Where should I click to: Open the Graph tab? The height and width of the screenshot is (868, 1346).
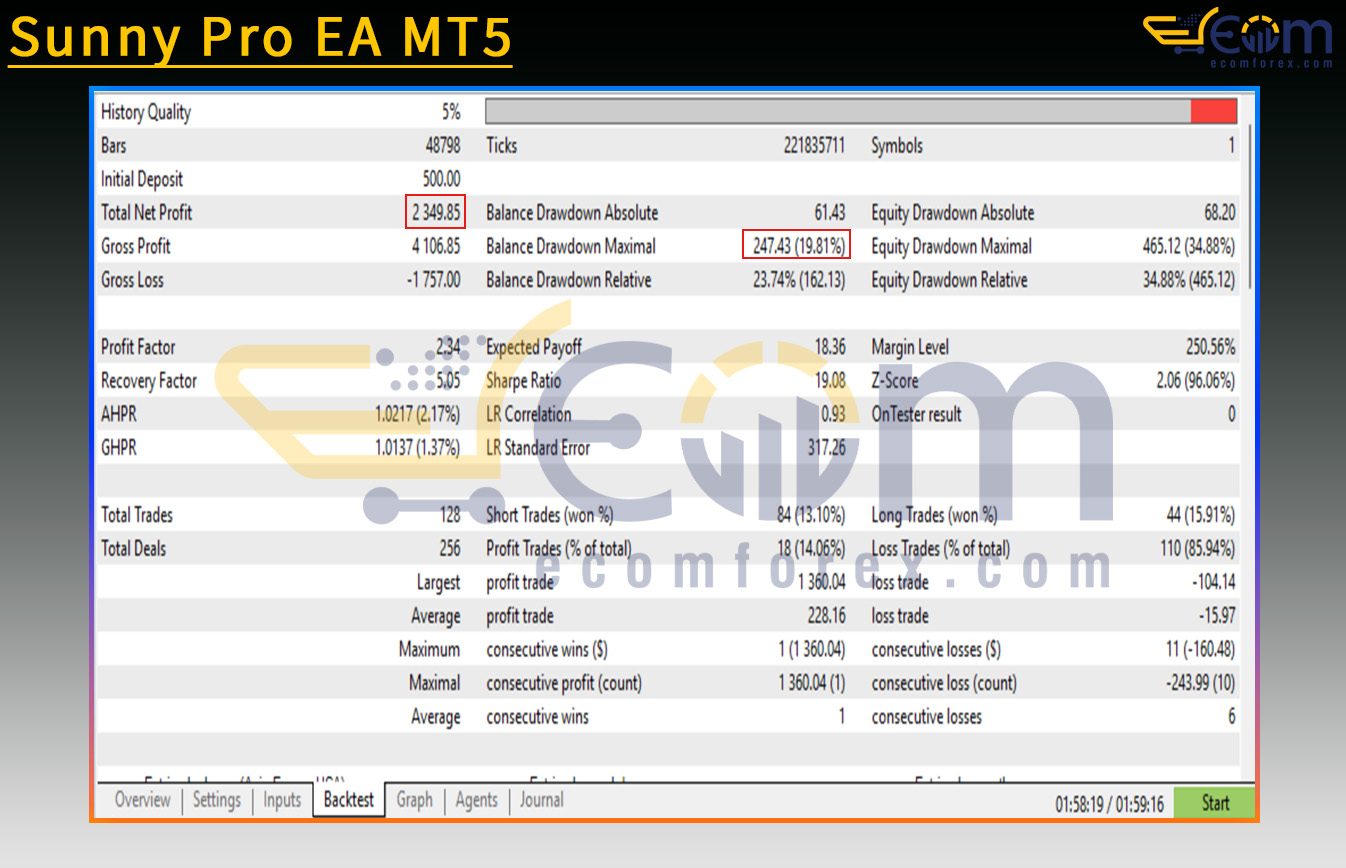414,800
